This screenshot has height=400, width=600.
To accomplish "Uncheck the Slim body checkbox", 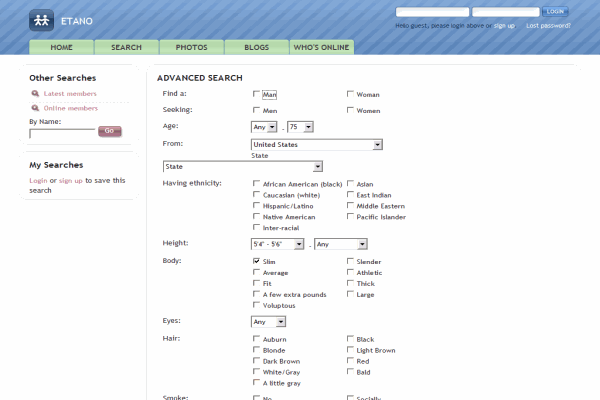I will pos(256,261).
